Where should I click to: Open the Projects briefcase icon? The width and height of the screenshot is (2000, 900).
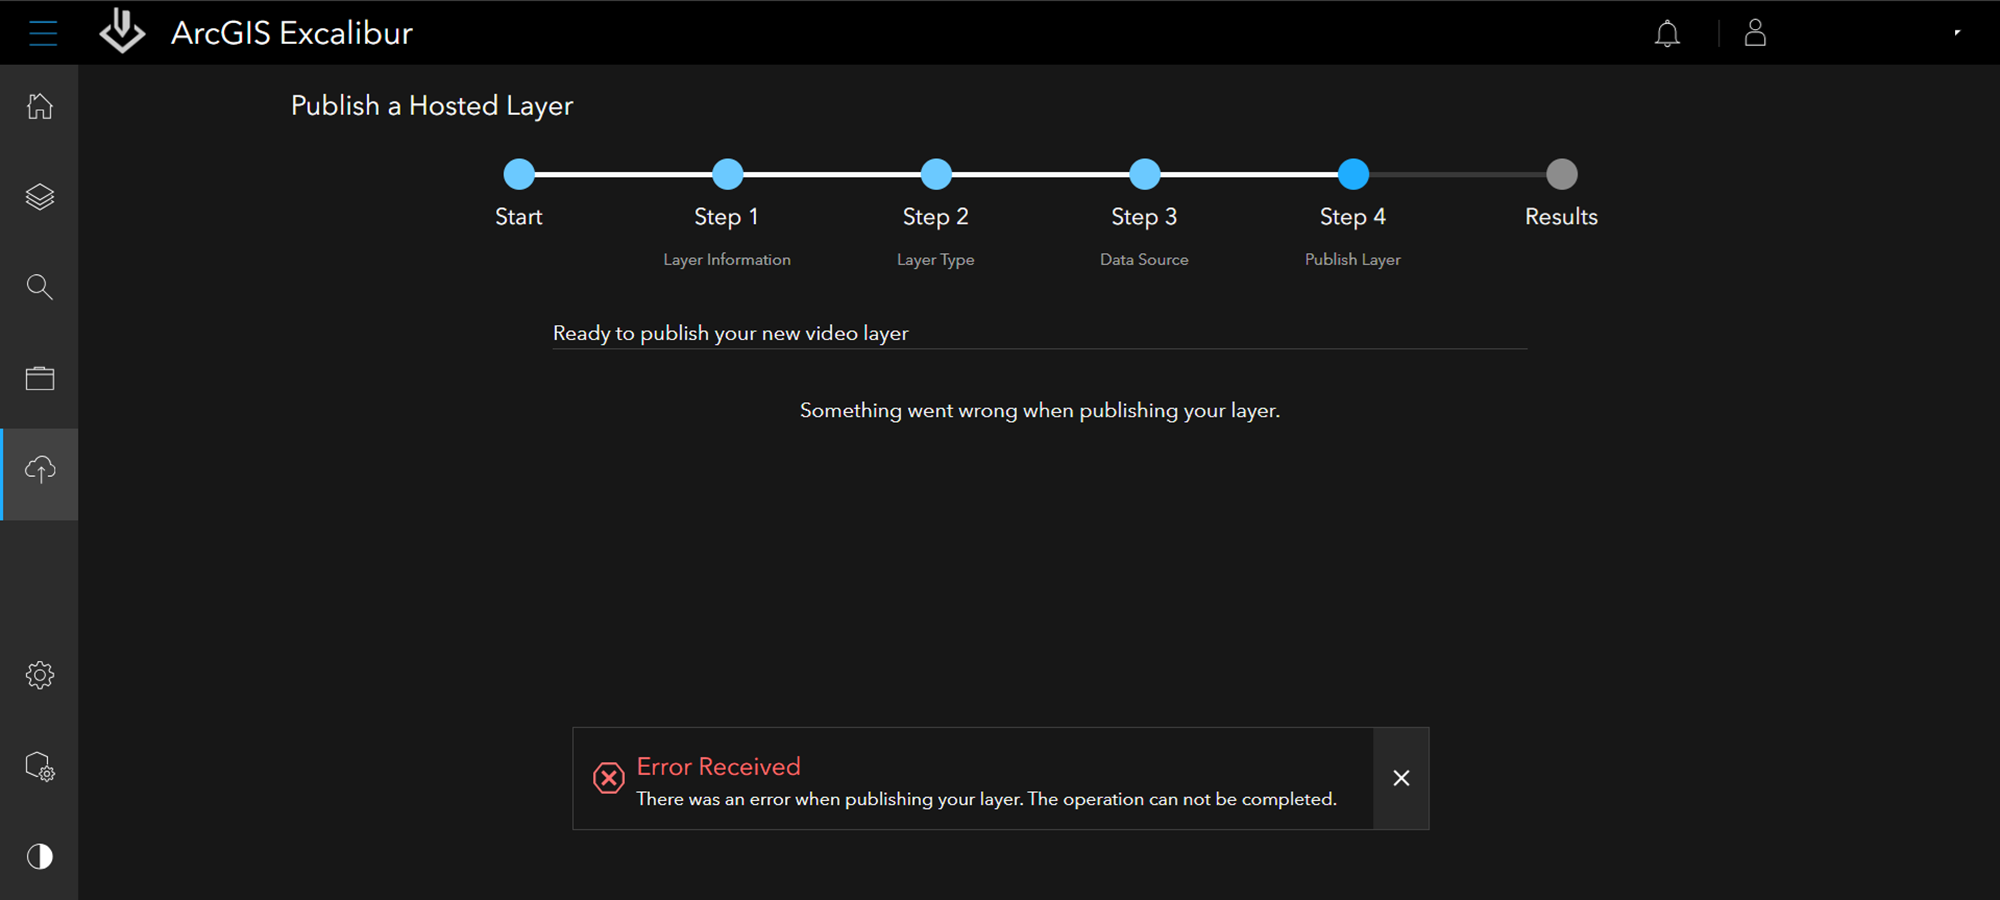click(40, 378)
